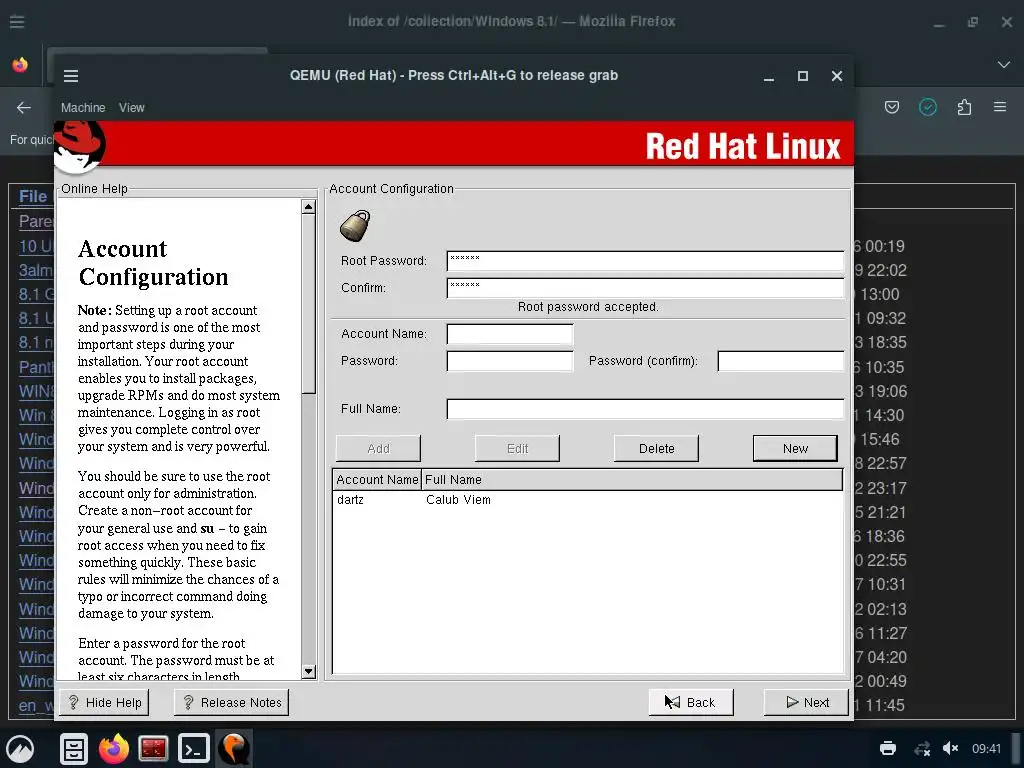Click the File column link in Firefox

point(33,197)
